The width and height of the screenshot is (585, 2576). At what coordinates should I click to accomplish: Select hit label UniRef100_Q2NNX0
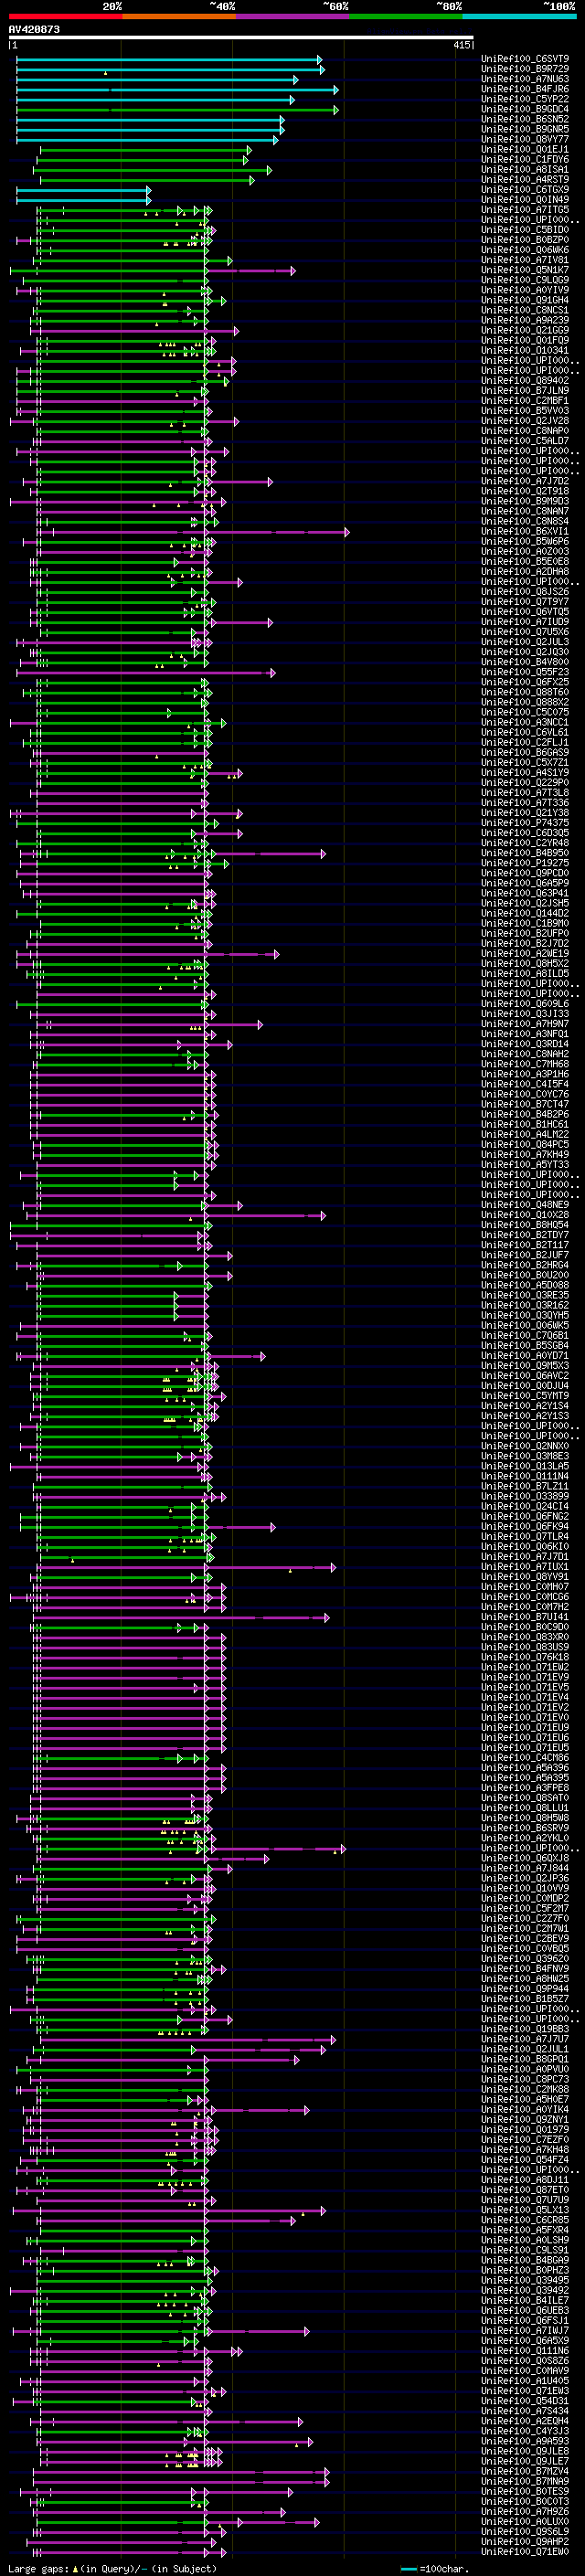[x=525, y=1446]
